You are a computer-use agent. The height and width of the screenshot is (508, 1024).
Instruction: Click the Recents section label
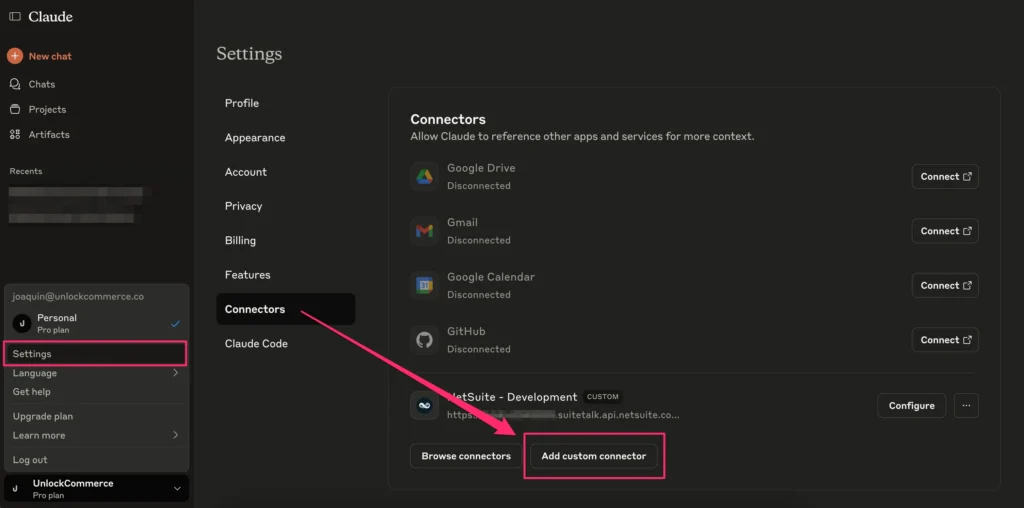pyautogui.click(x=25, y=171)
